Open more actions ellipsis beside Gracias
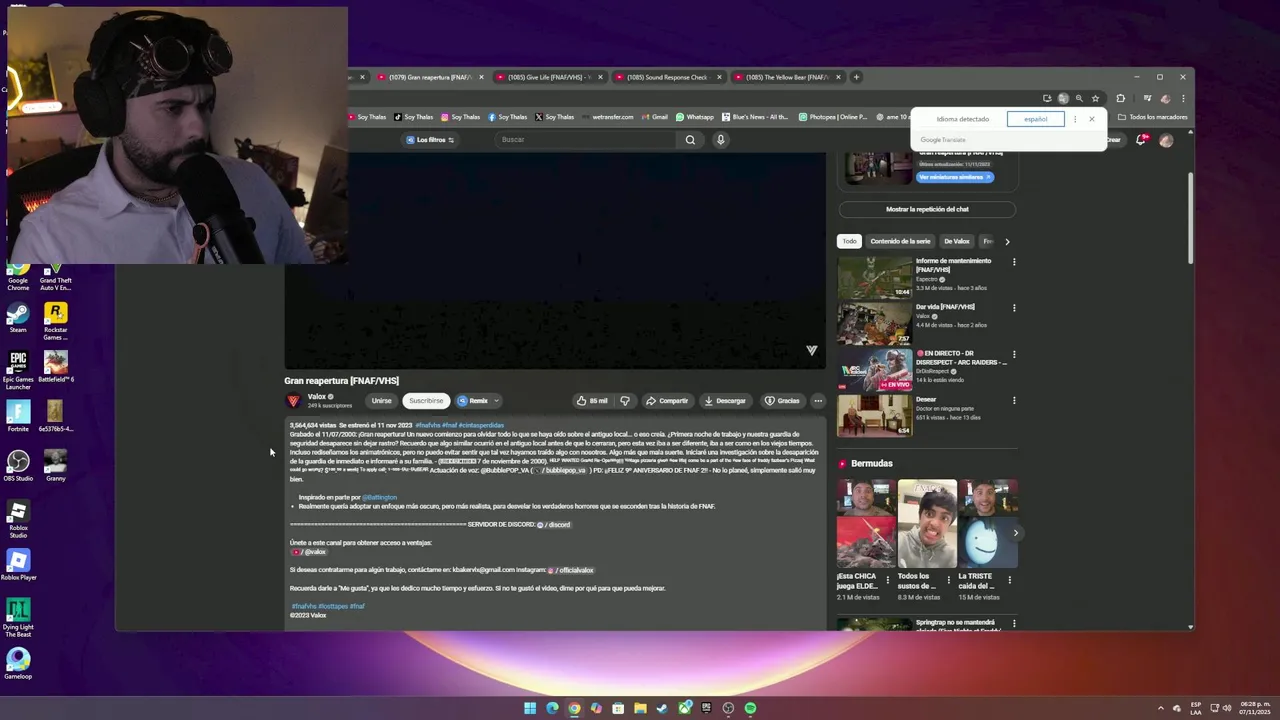The height and width of the screenshot is (720, 1280). point(818,401)
